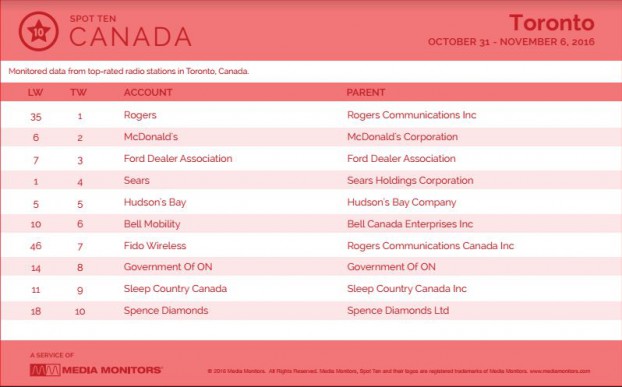Image resolution: width=622 pixels, height=387 pixels.
Task: Click Ford Dealer Association in the account column
Action: click(178, 159)
